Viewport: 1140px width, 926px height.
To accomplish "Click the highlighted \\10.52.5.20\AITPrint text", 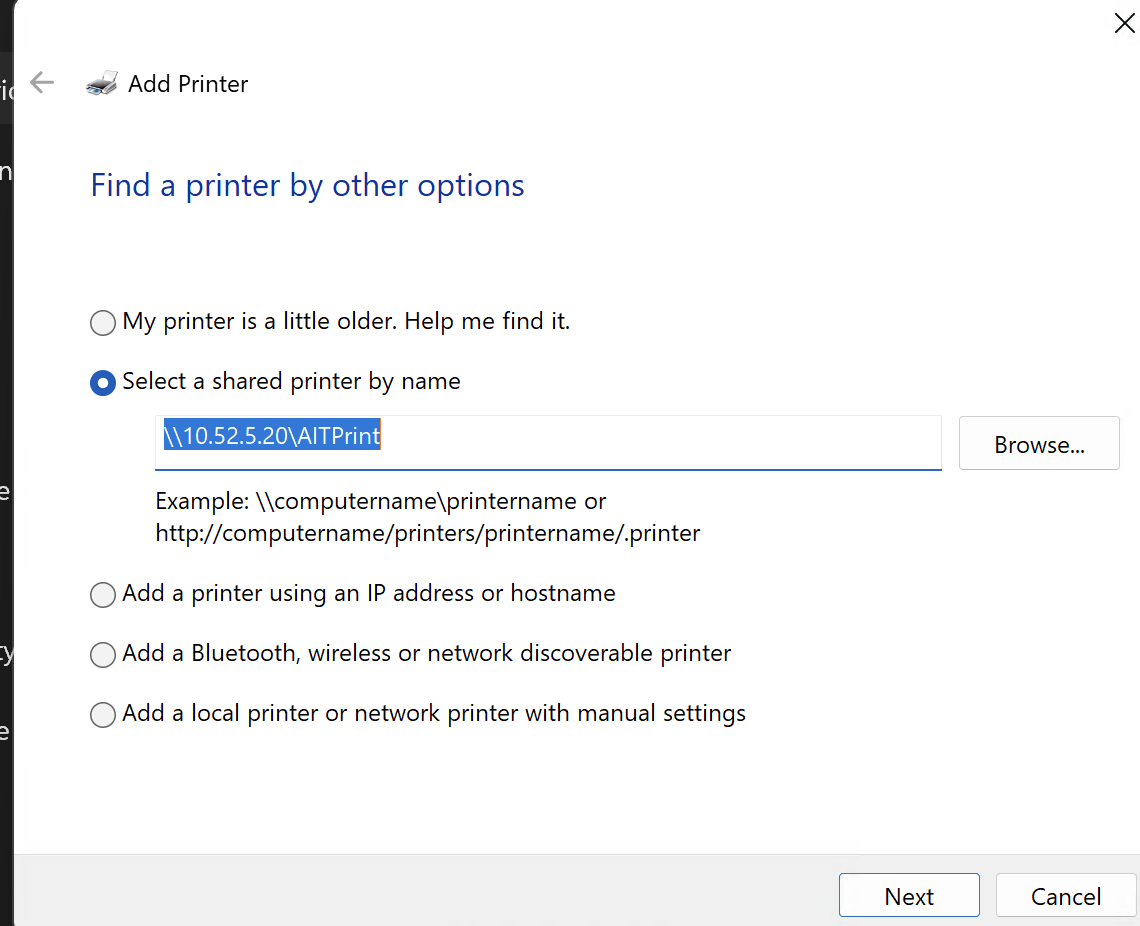I will tap(272, 437).
